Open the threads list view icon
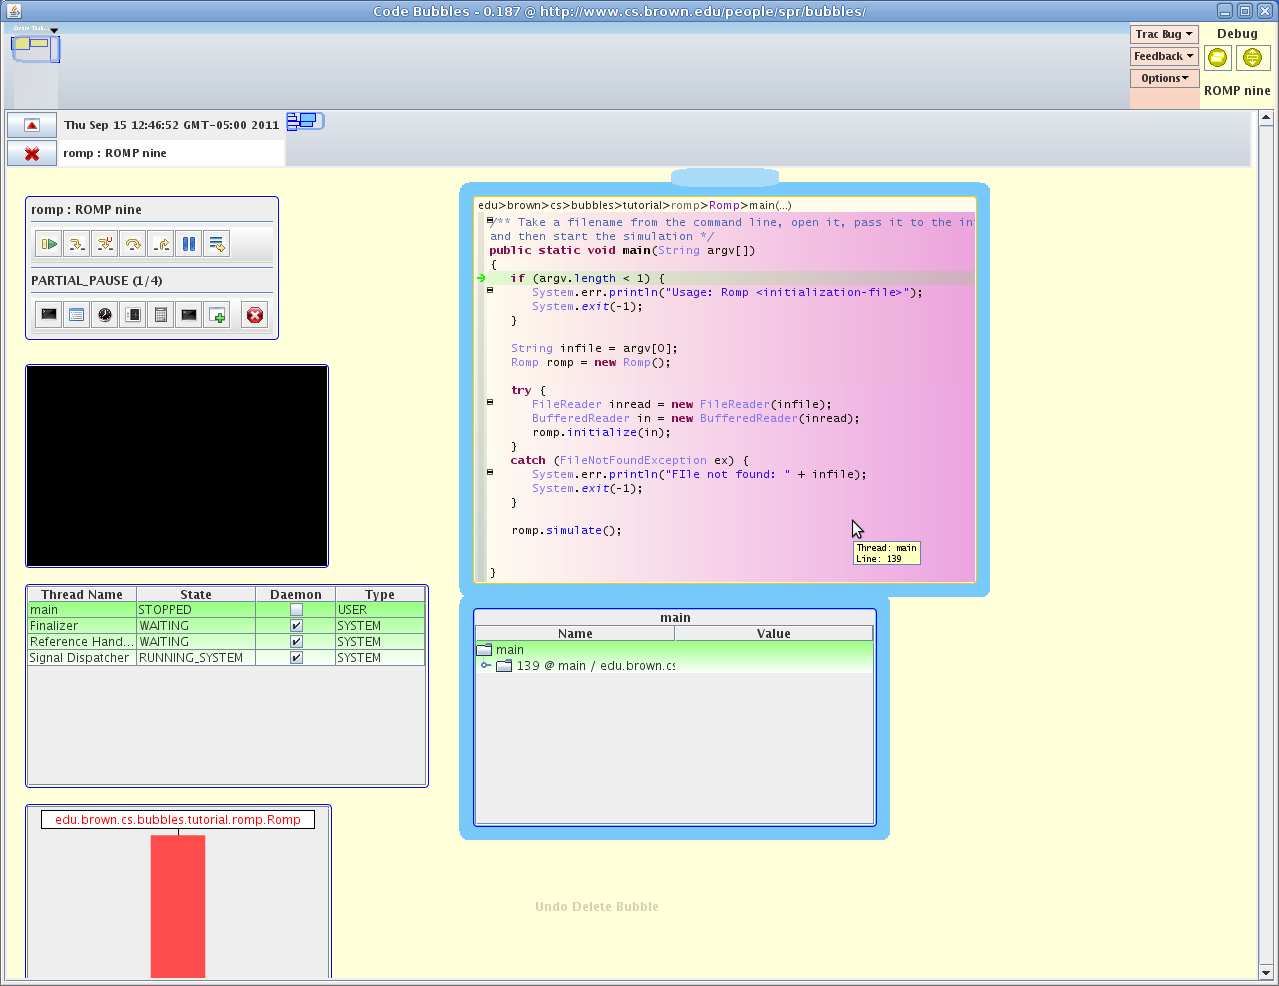This screenshot has width=1279, height=986. pos(77,315)
